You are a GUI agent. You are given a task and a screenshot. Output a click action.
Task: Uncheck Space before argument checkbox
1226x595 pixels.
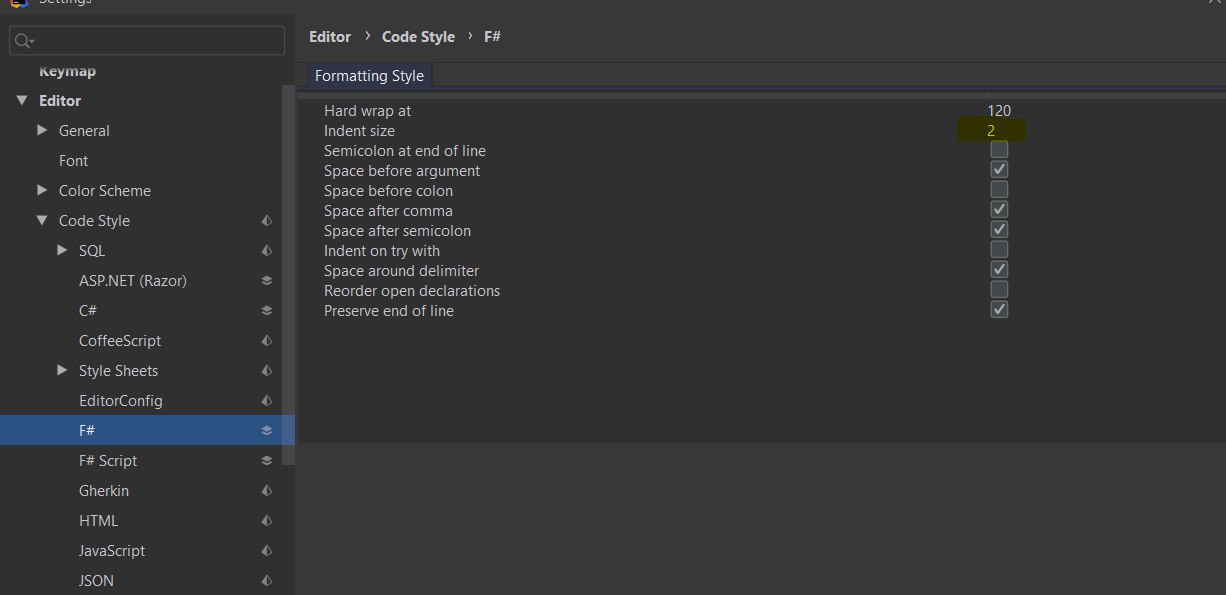(x=999, y=170)
